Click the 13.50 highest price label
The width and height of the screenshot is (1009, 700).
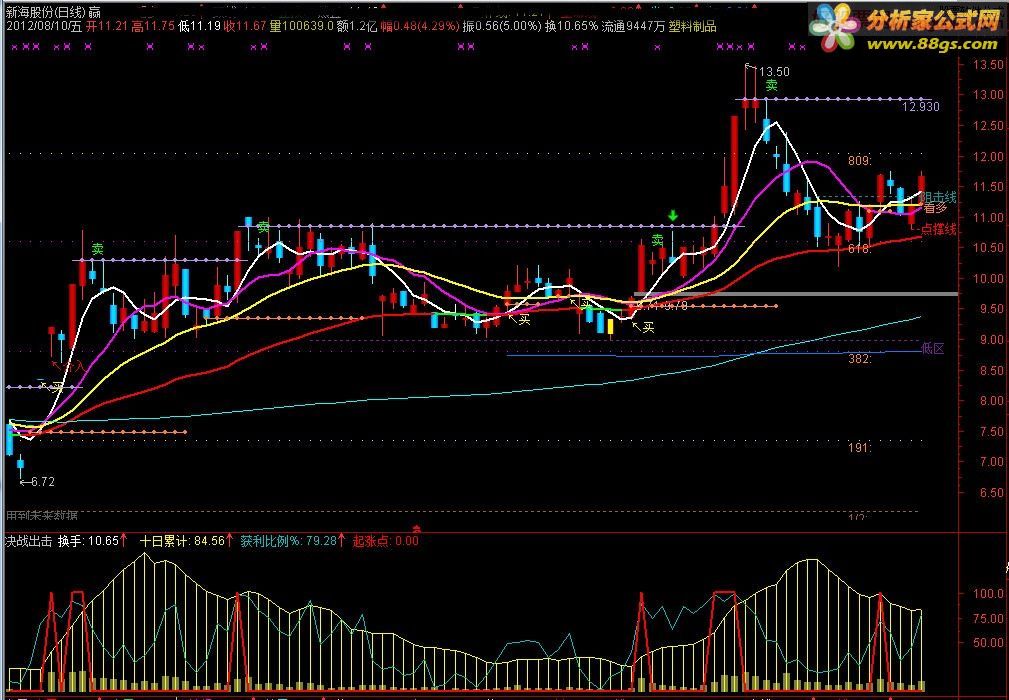click(773, 71)
